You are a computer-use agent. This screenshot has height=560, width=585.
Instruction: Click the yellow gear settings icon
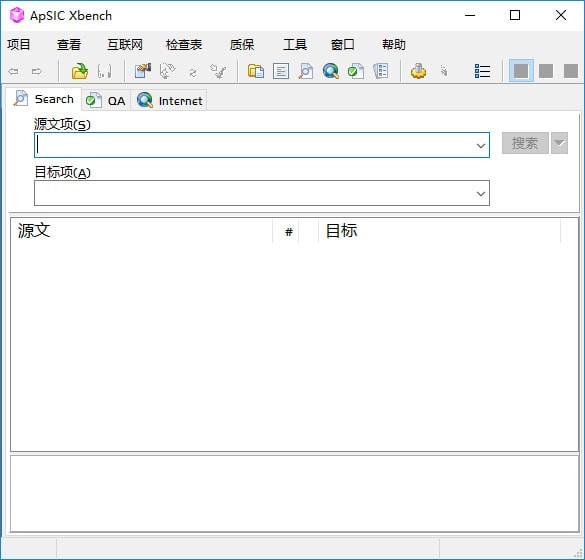(x=419, y=71)
